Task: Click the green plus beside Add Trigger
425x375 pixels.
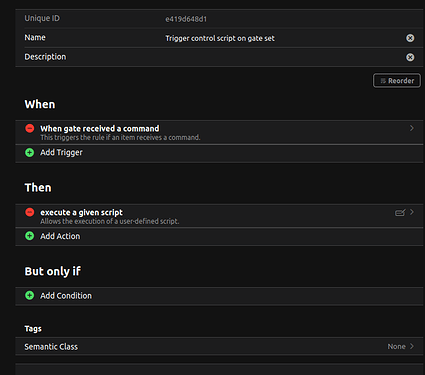Action: pos(30,152)
